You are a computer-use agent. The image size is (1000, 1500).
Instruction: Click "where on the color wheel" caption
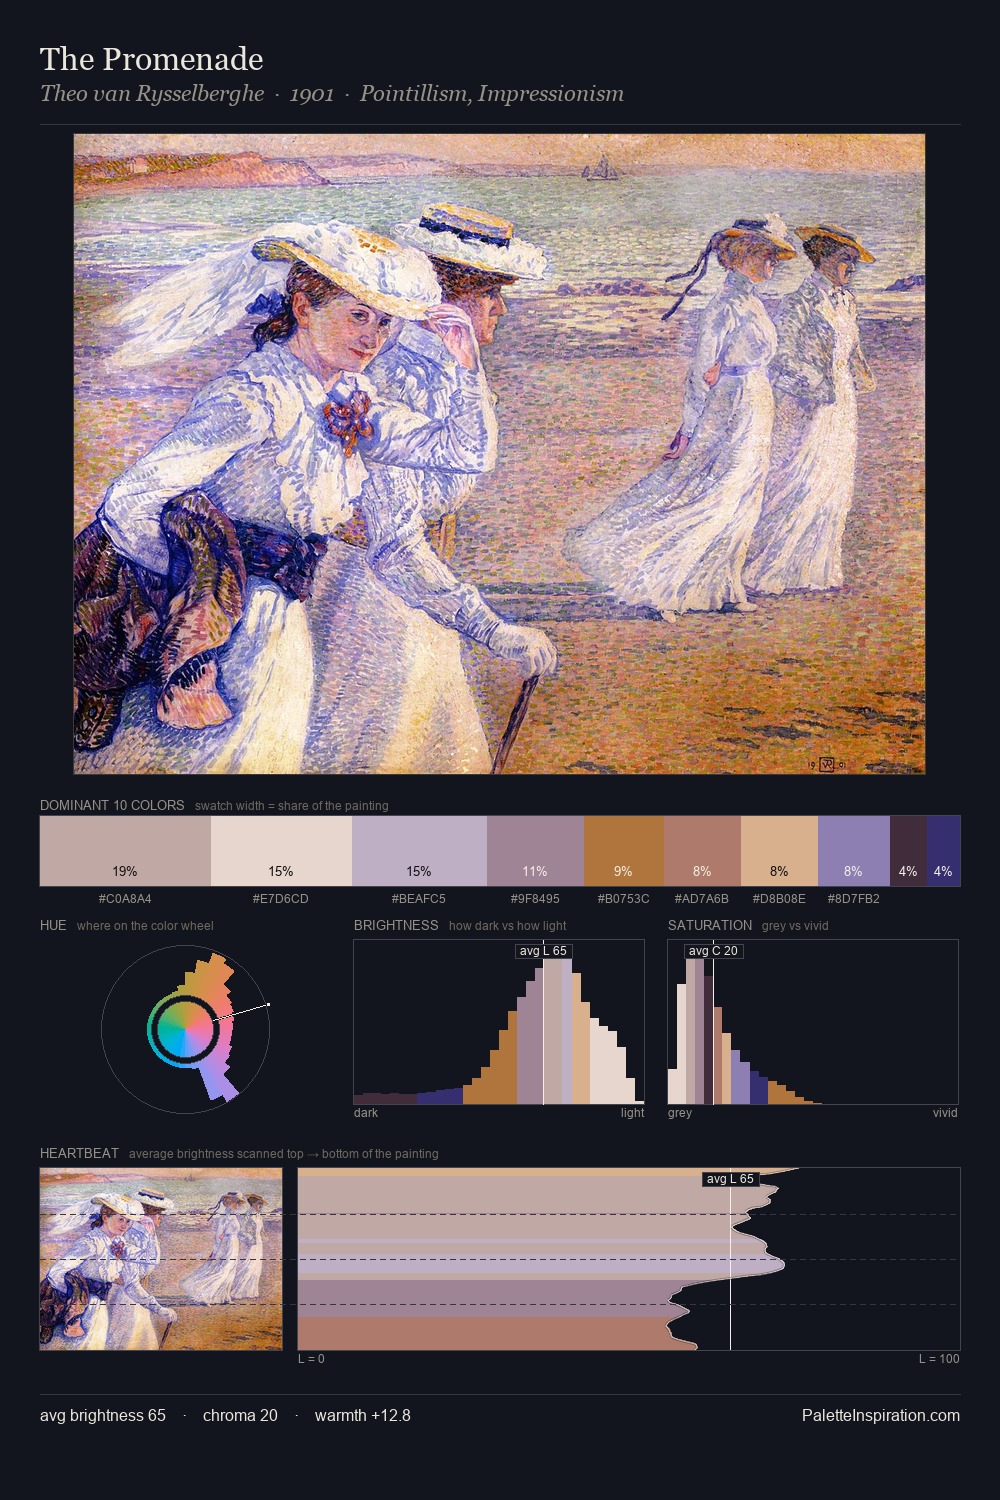coord(145,926)
